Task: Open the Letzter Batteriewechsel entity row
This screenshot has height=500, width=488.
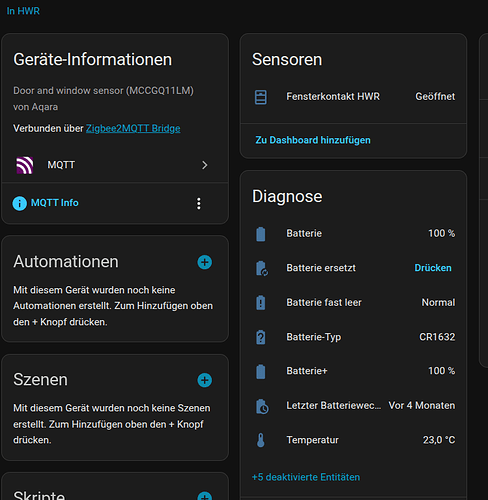Action: pyautogui.click(x=353, y=406)
